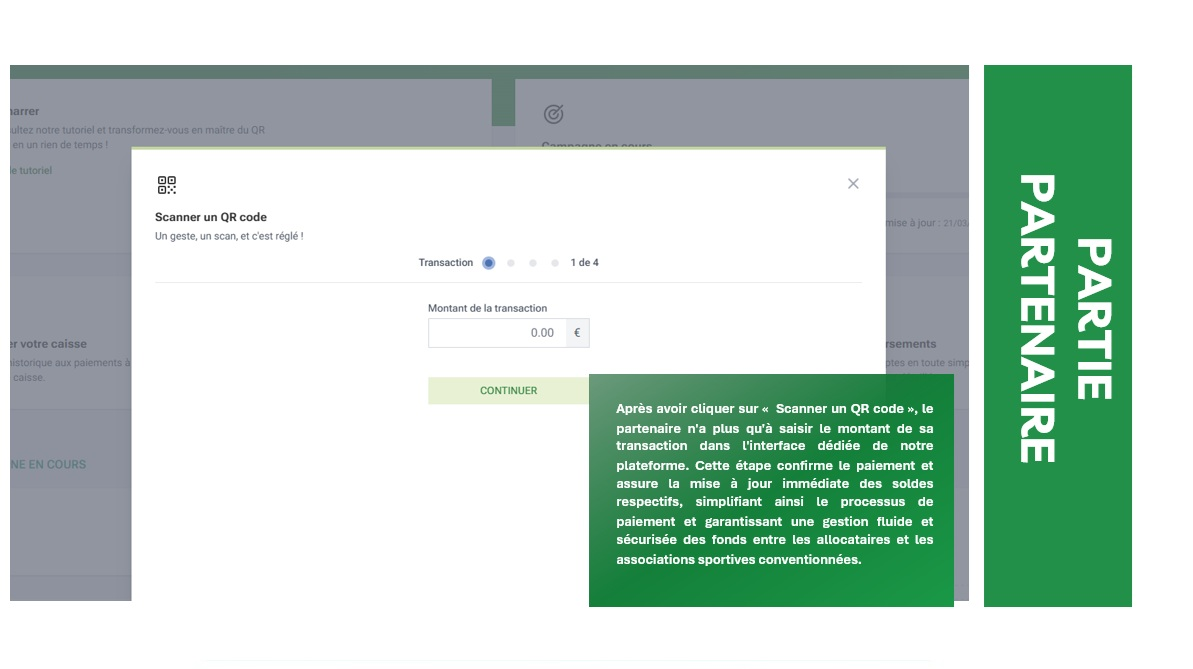Click the QR code icon in the dialog

167,185
